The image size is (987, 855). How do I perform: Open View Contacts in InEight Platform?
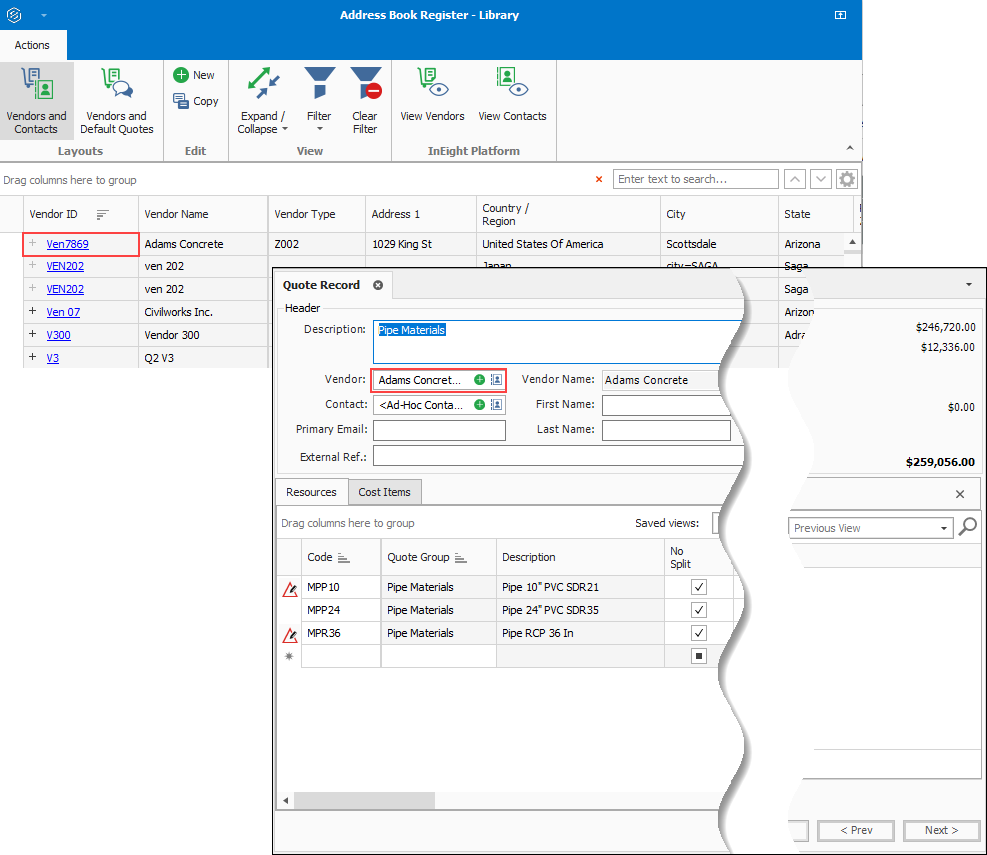click(512, 96)
